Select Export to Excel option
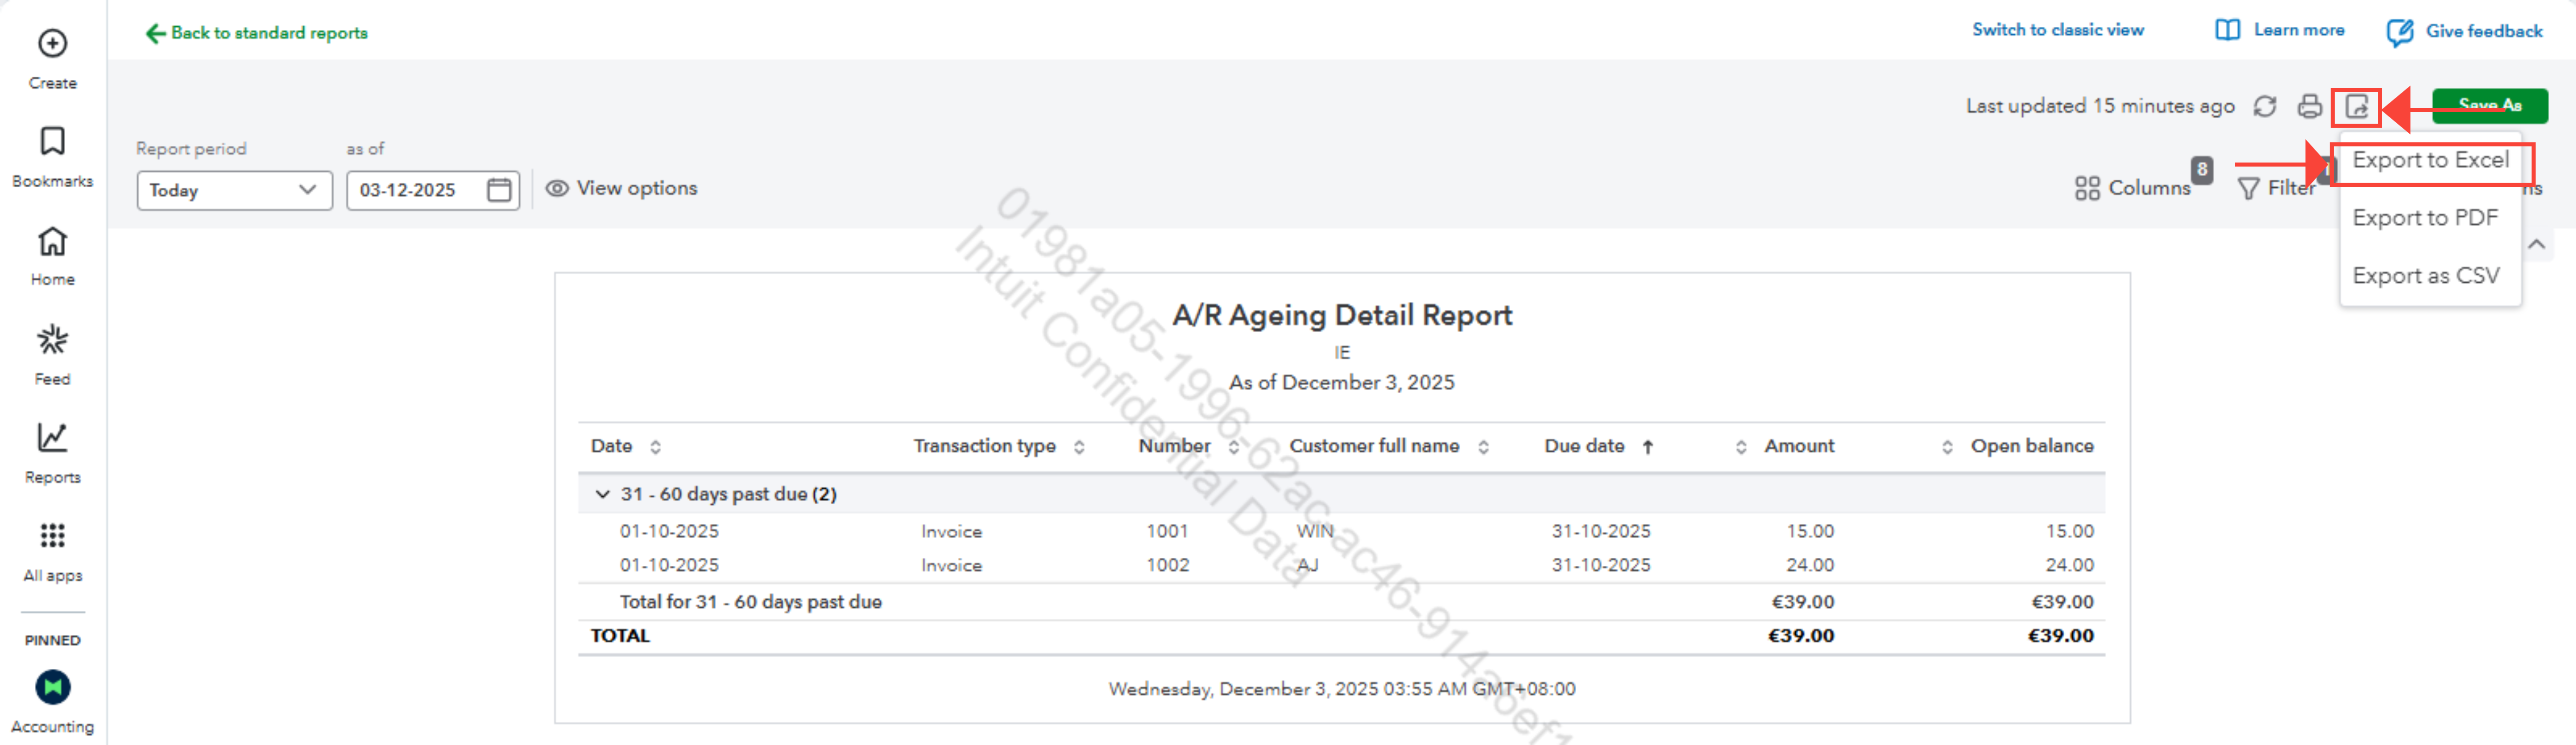 pos(2430,160)
